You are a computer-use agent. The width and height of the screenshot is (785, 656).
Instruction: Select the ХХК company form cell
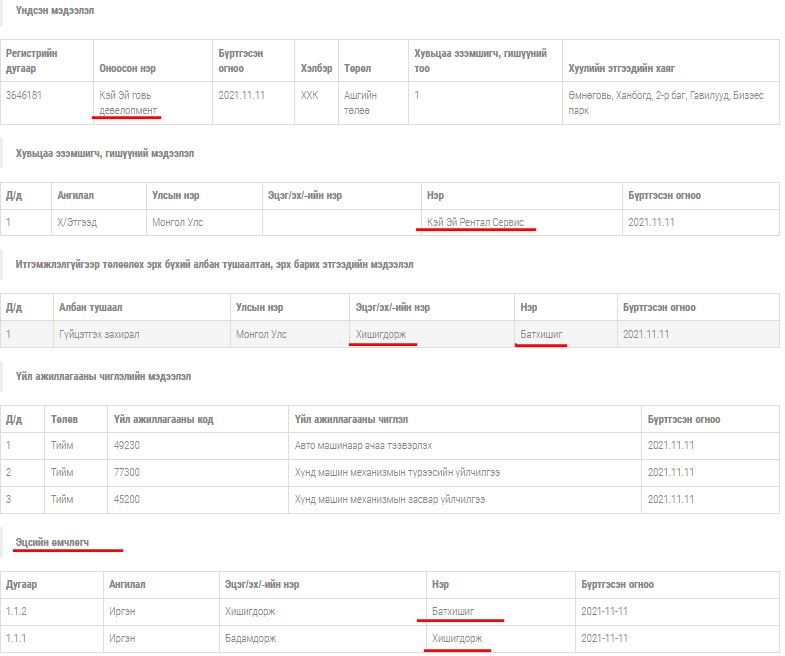[309, 95]
